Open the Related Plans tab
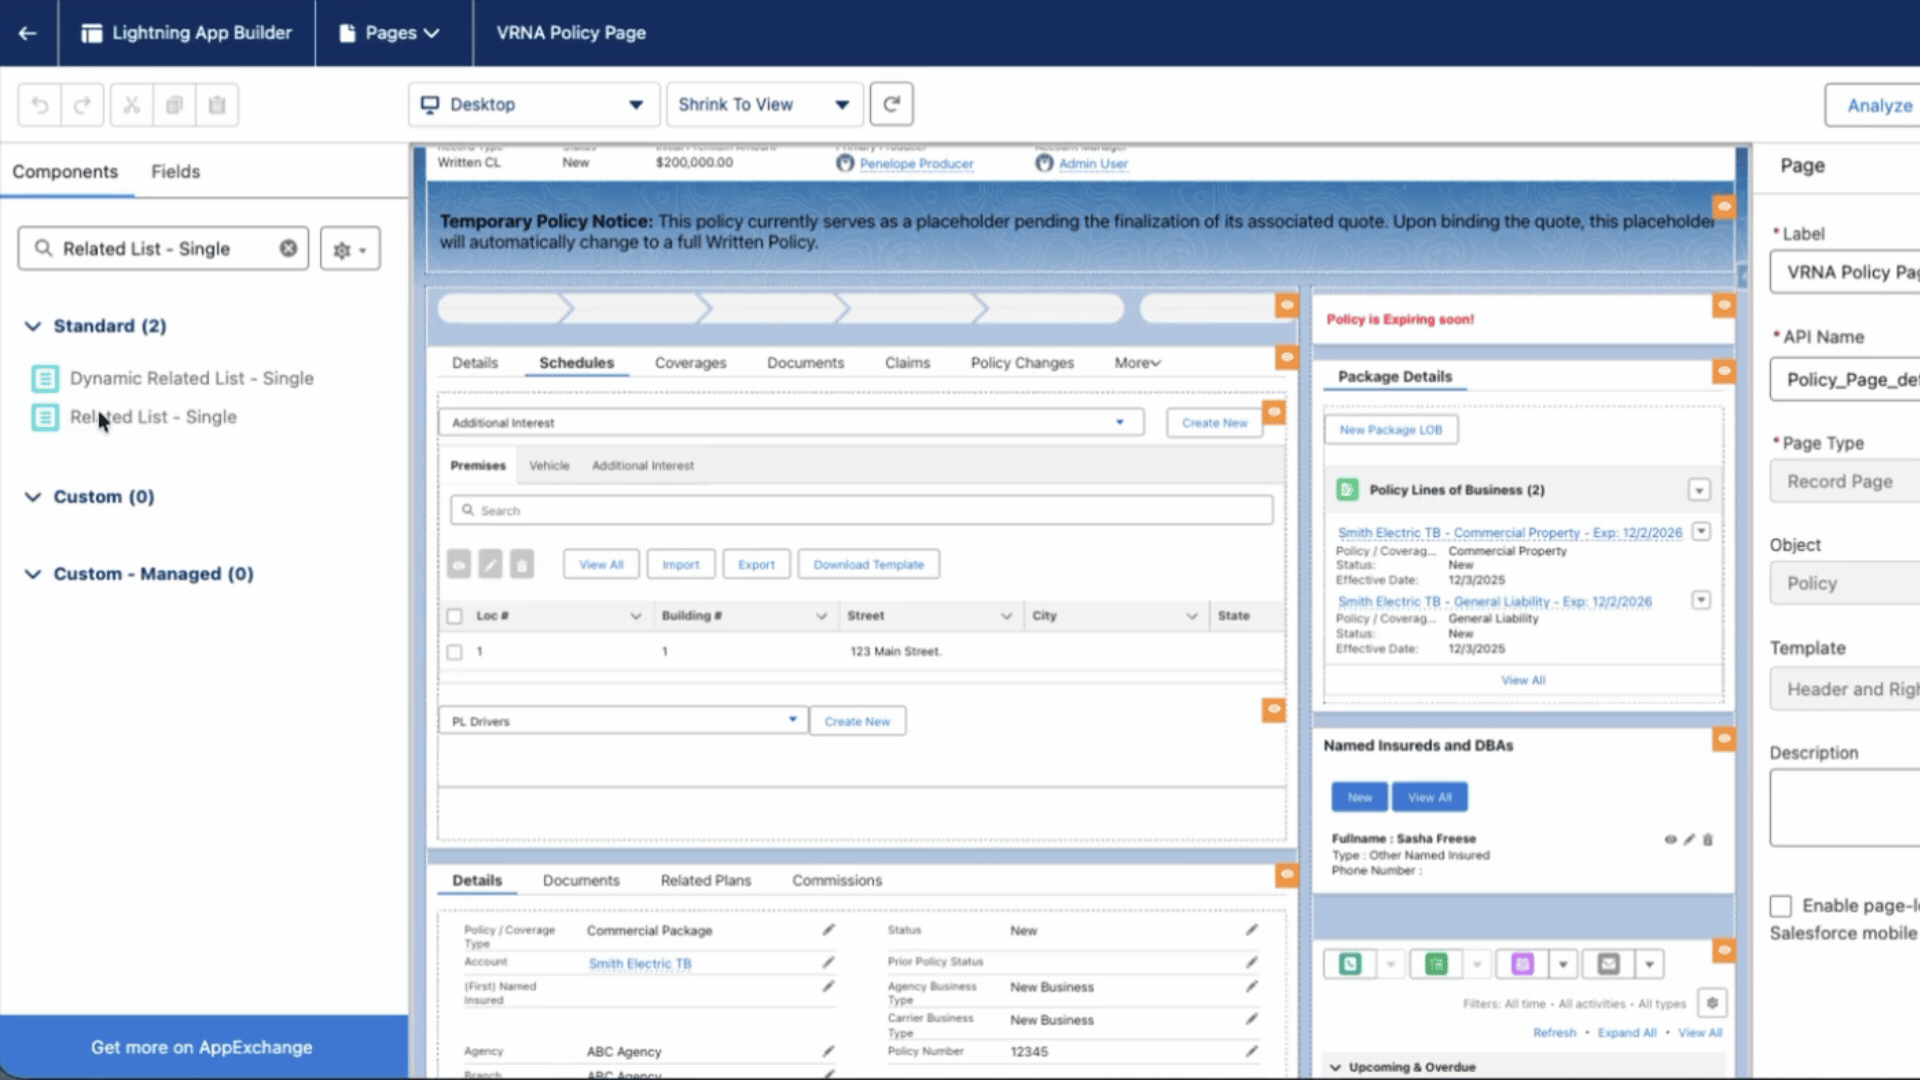This screenshot has width=1920, height=1080. point(705,881)
